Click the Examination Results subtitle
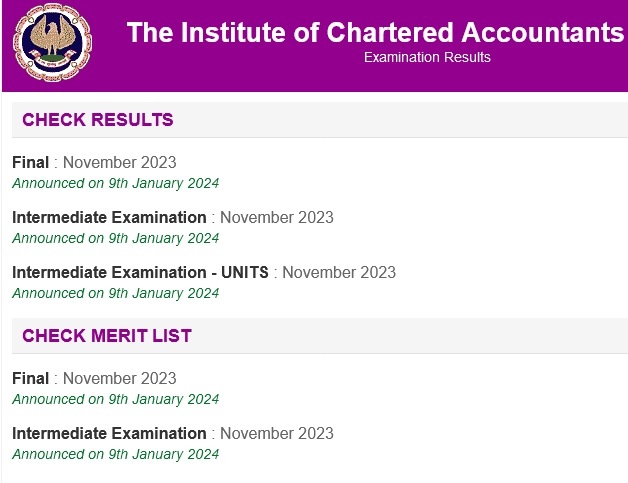Viewport: 628px width, 483px height. coord(427,57)
